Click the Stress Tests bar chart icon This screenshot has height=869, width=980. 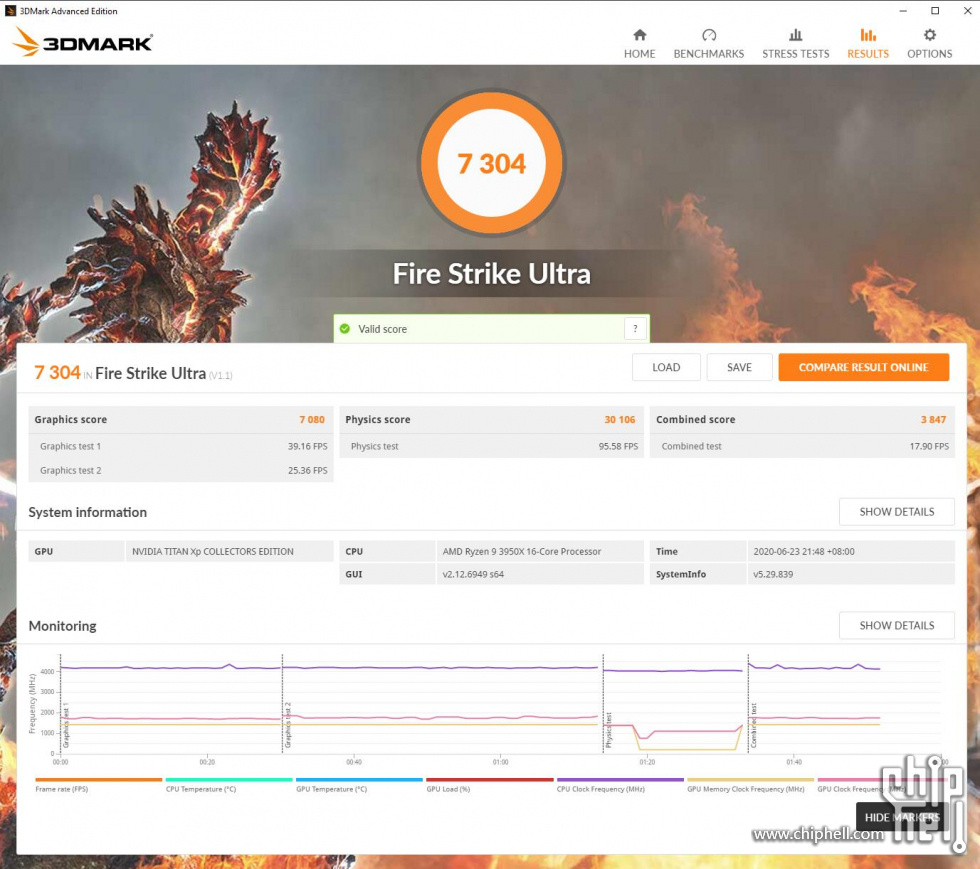(796, 35)
